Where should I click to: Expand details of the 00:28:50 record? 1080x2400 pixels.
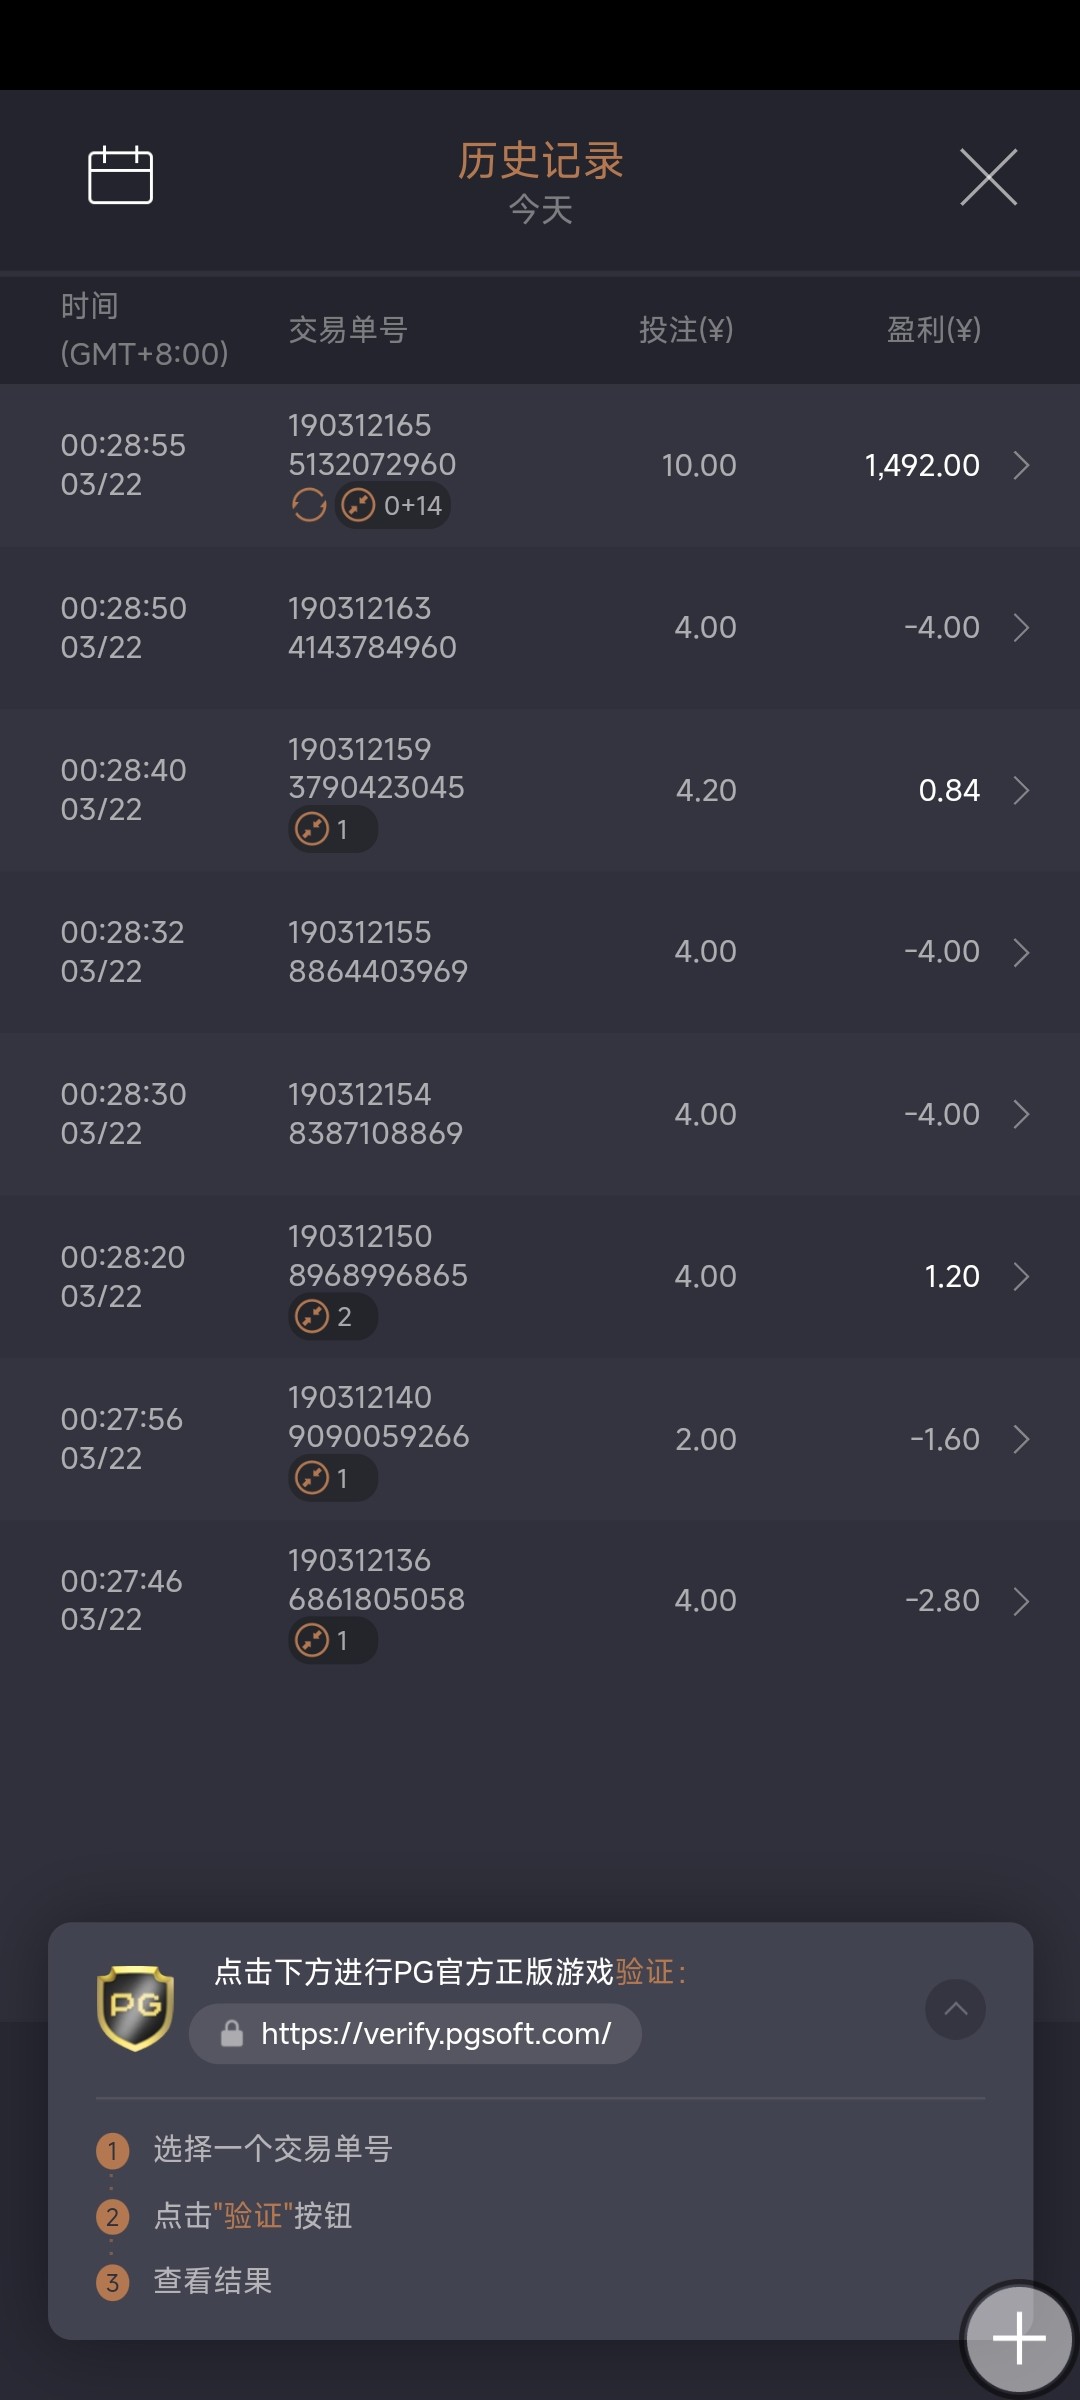coord(1021,628)
